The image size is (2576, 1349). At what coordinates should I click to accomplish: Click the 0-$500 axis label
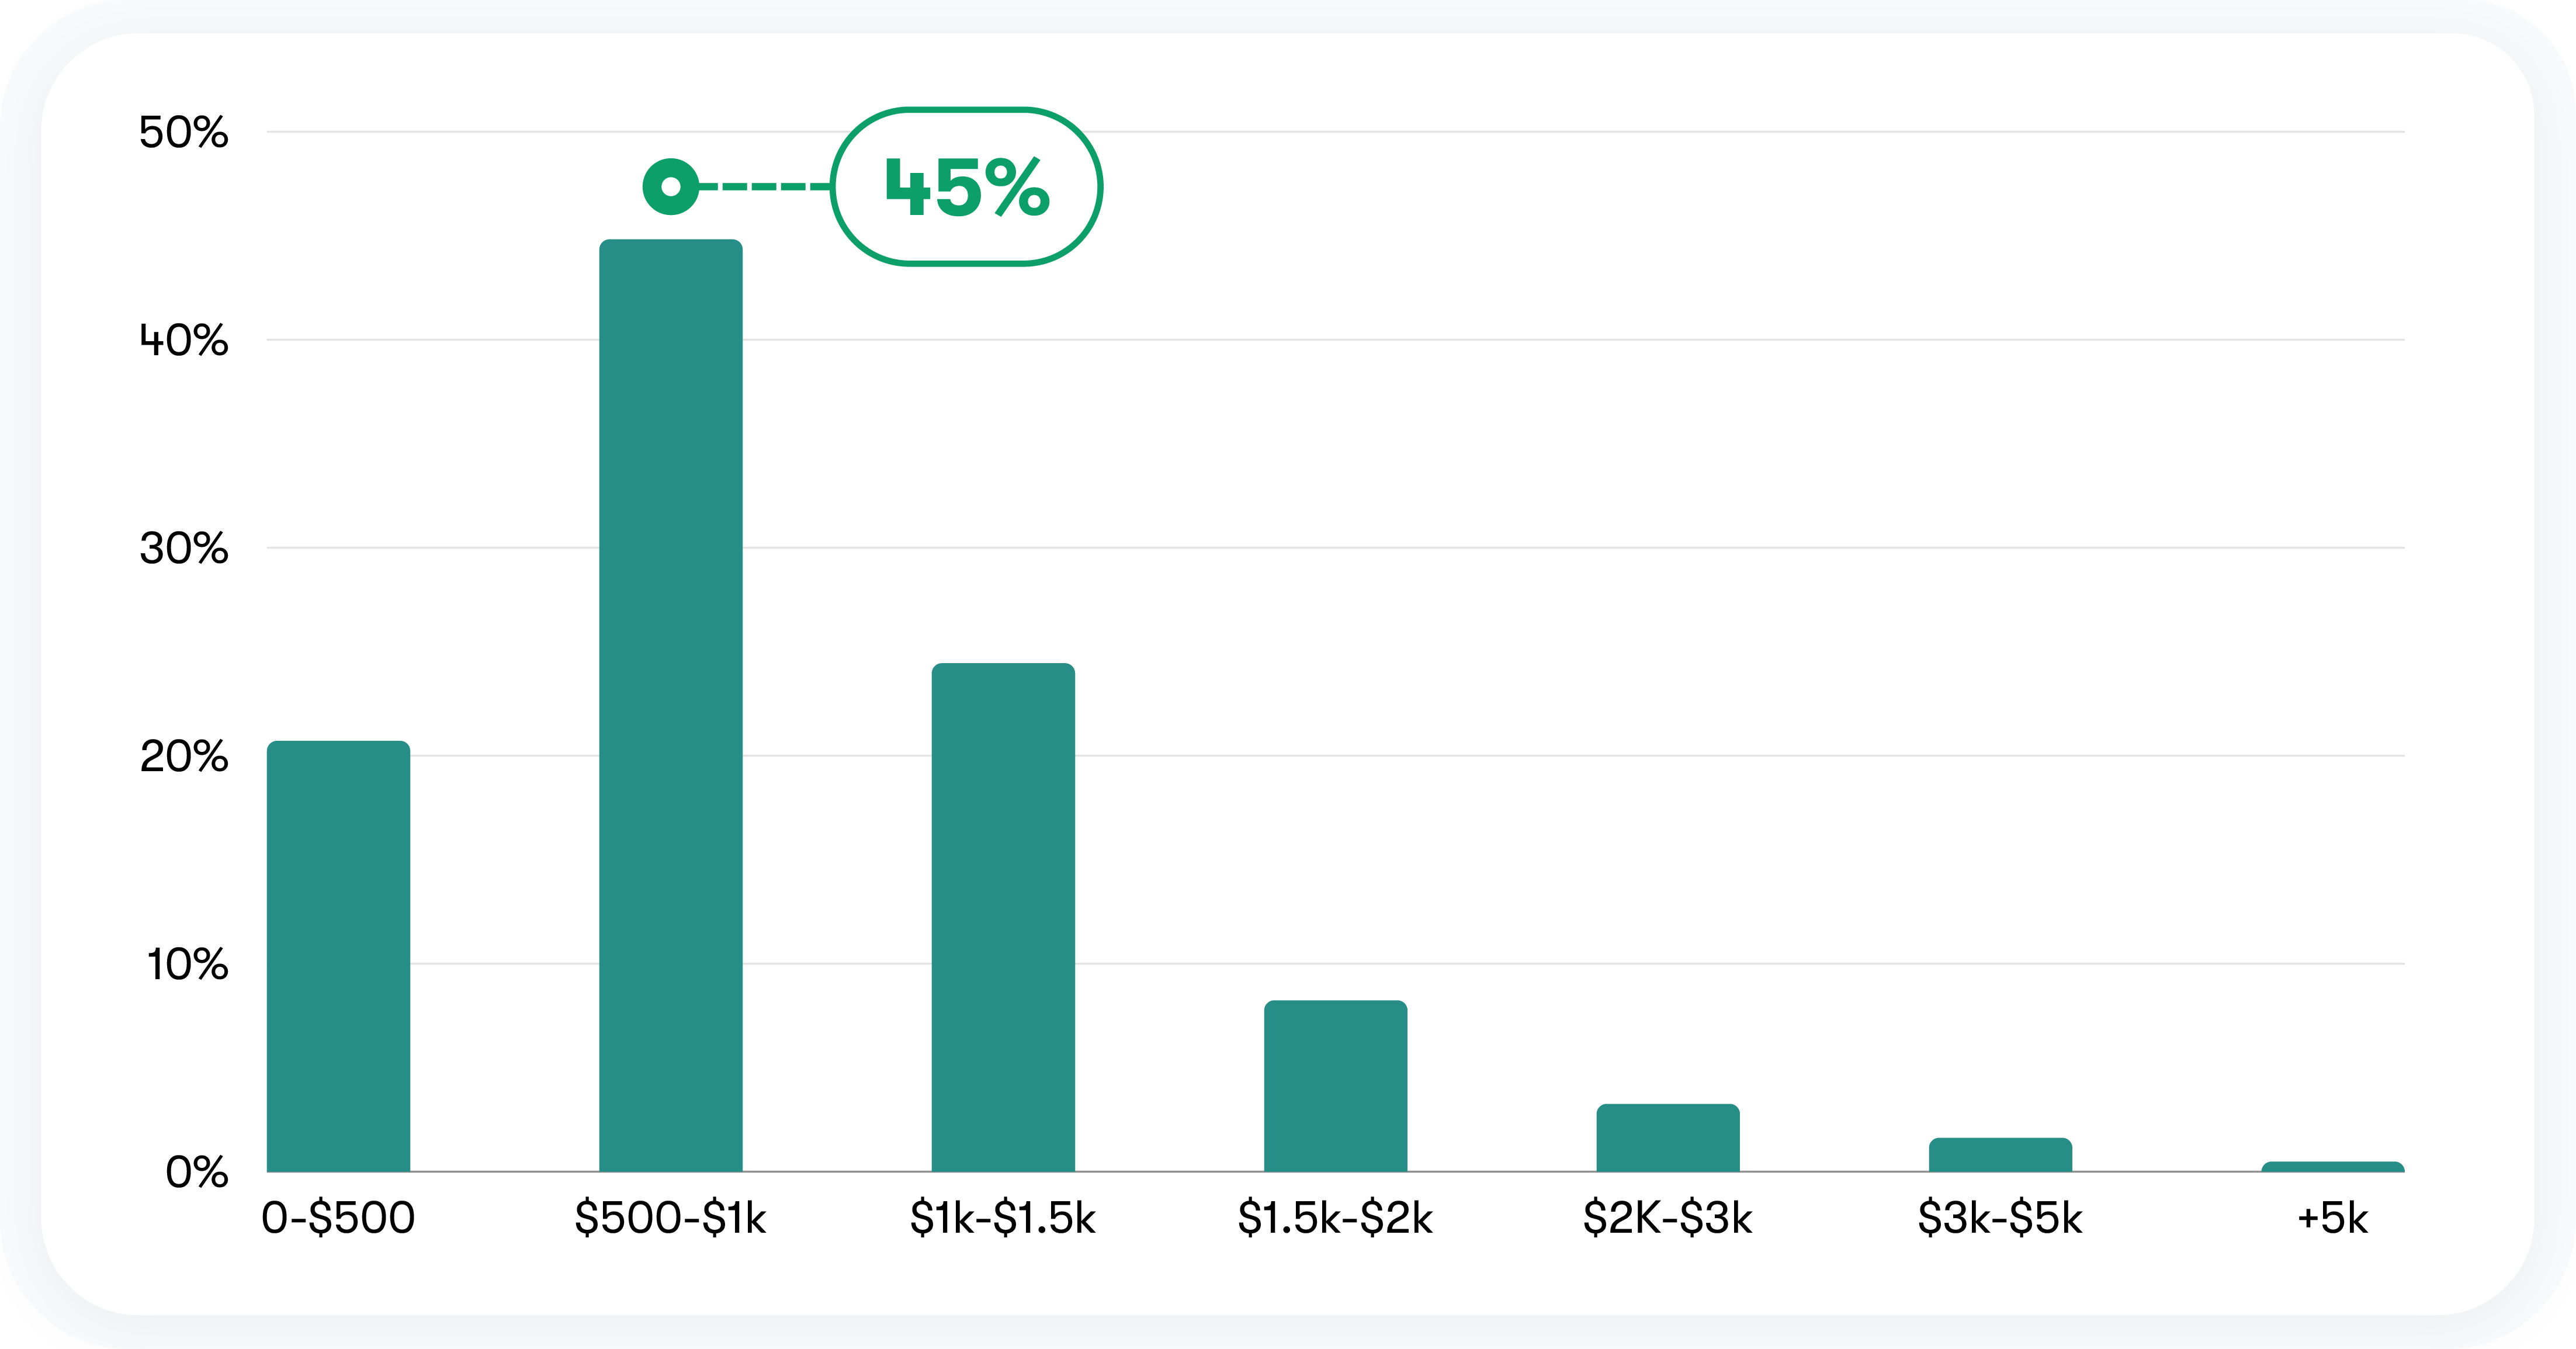pyautogui.click(x=338, y=1218)
